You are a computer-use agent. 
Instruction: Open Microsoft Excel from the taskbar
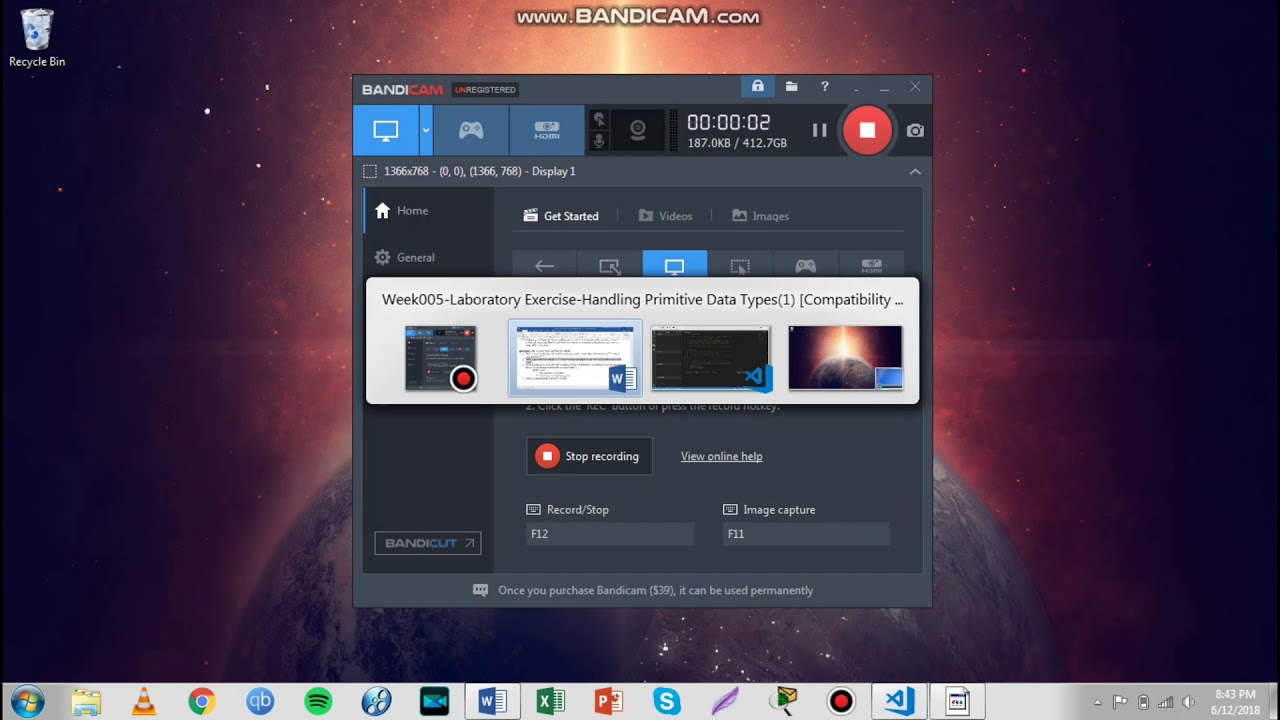point(551,701)
